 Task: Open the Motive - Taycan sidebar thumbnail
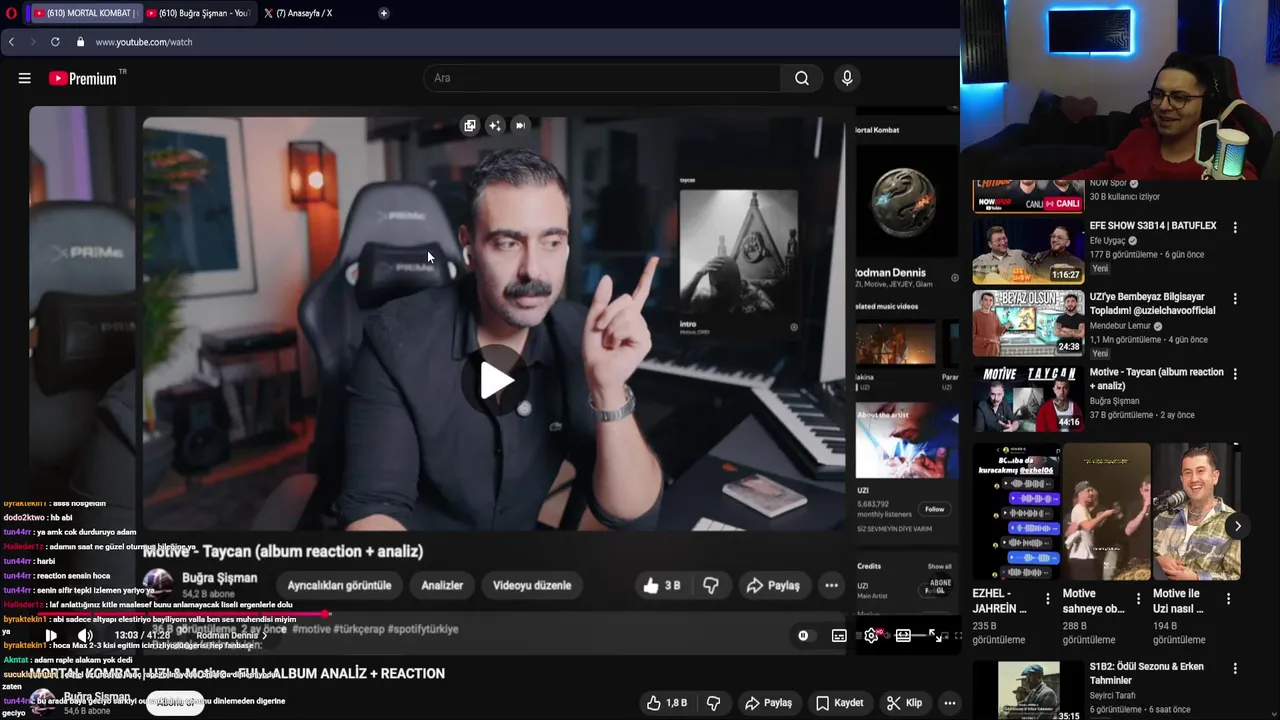point(1028,399)
